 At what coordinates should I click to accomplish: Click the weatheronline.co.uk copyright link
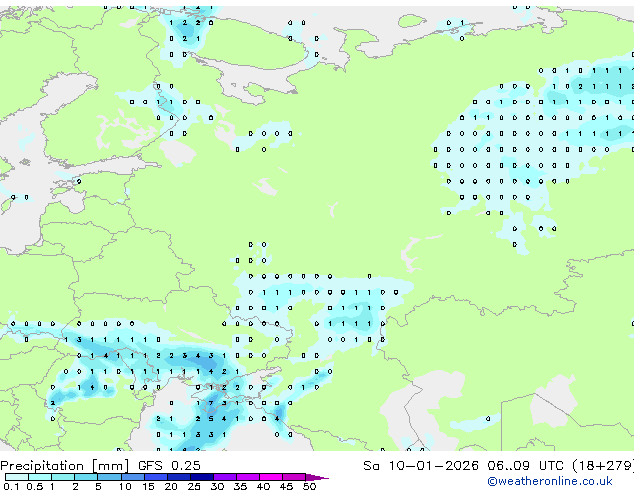pos(550,481)
